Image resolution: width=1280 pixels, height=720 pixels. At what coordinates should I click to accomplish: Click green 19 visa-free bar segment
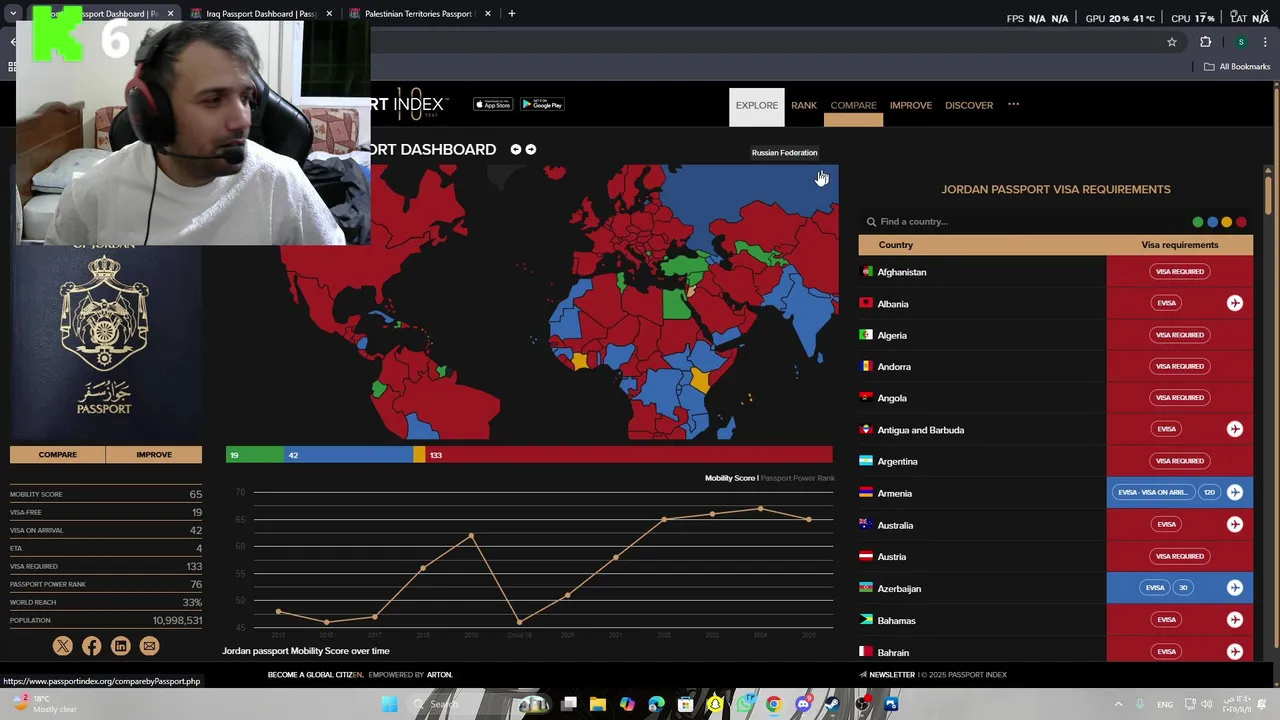coord(255,455)
